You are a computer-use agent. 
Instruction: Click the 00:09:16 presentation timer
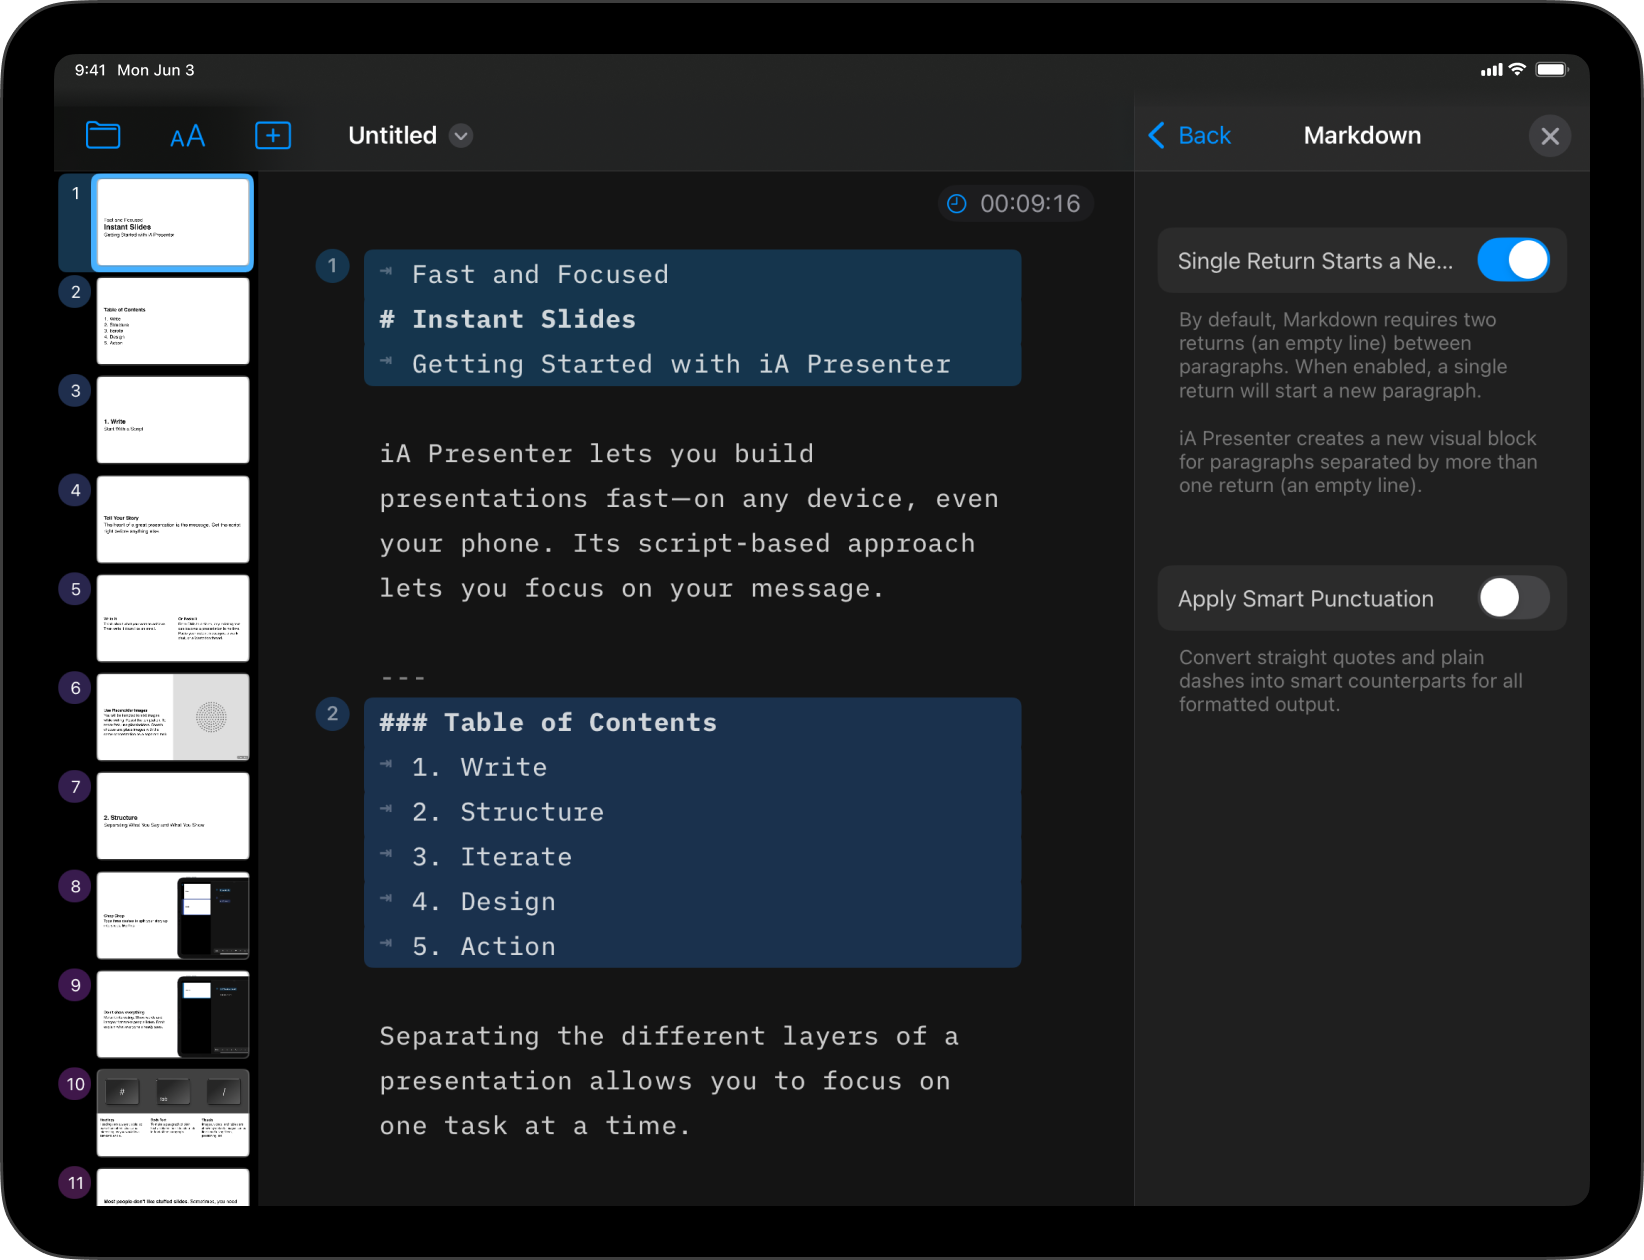1015,204
